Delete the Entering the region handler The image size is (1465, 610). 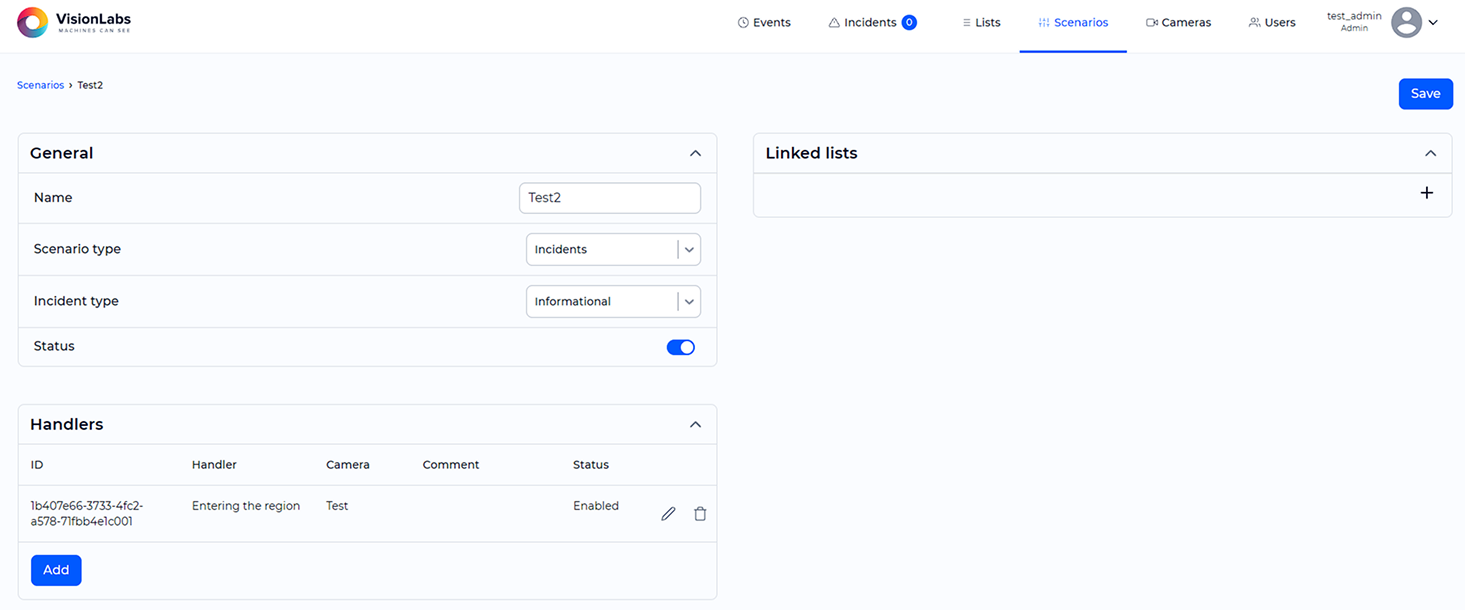(700, 514)
